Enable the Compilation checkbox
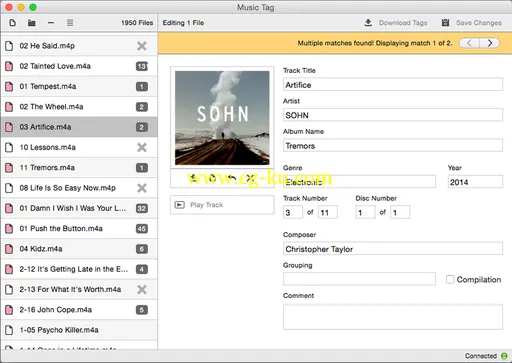 point(450,279)
